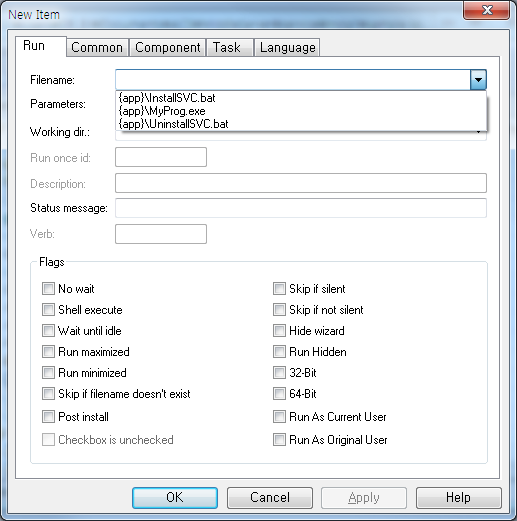This screenshot has width=517, height=521.
Task: Tick Skip if filename doesn't exist
Action: point(48,394)
